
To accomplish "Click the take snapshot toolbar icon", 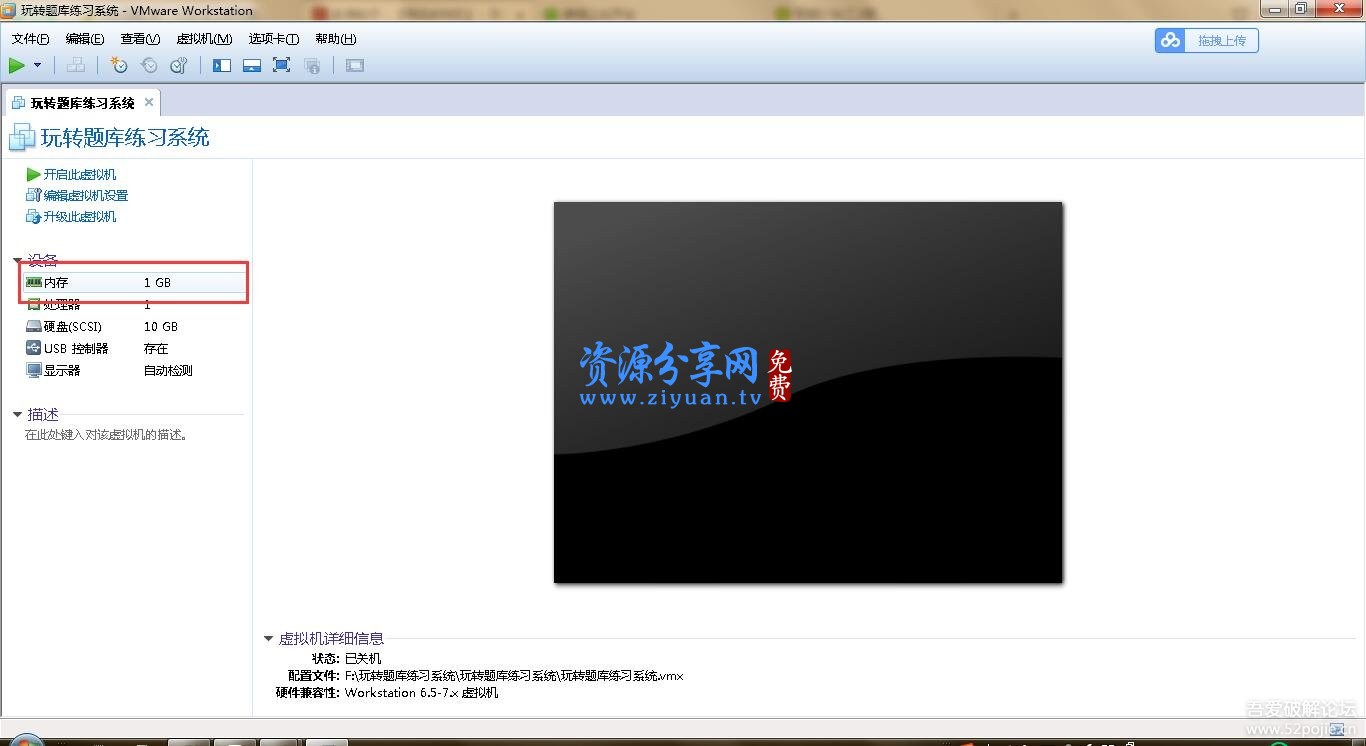I will point(119,65).
